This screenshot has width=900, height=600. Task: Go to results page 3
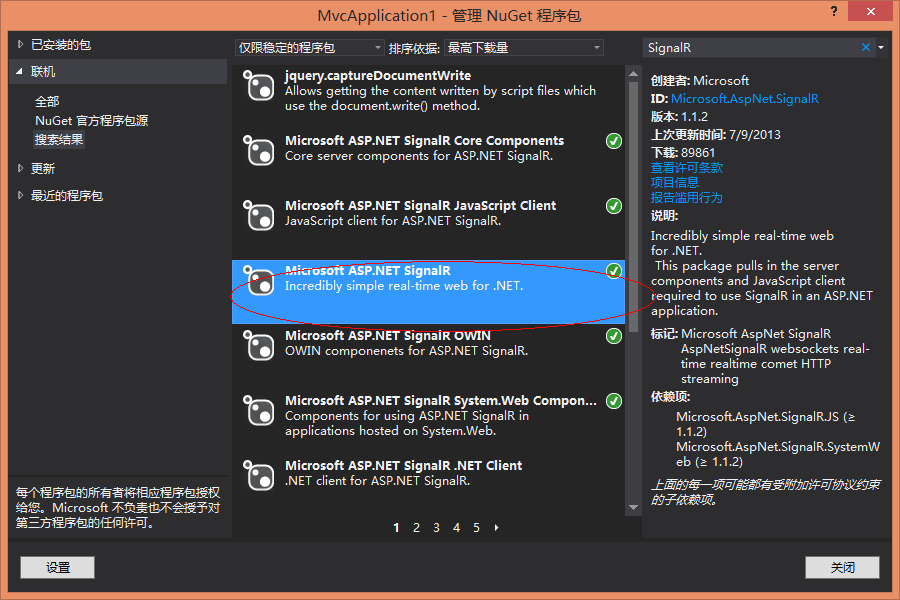(x=436, y=528)
